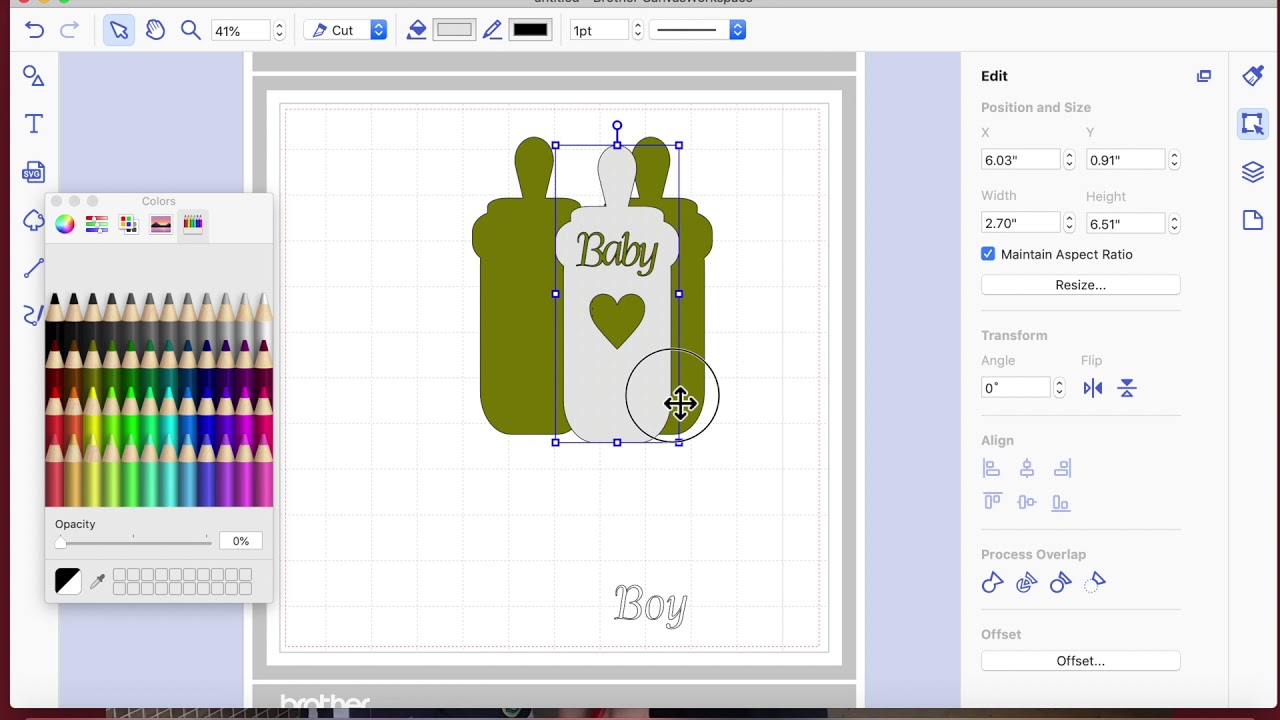The height and width of the screenshot is (720, 1280).
Task: Open the line style dropdown
Action: pyautogui.click(x=697, y=30)
